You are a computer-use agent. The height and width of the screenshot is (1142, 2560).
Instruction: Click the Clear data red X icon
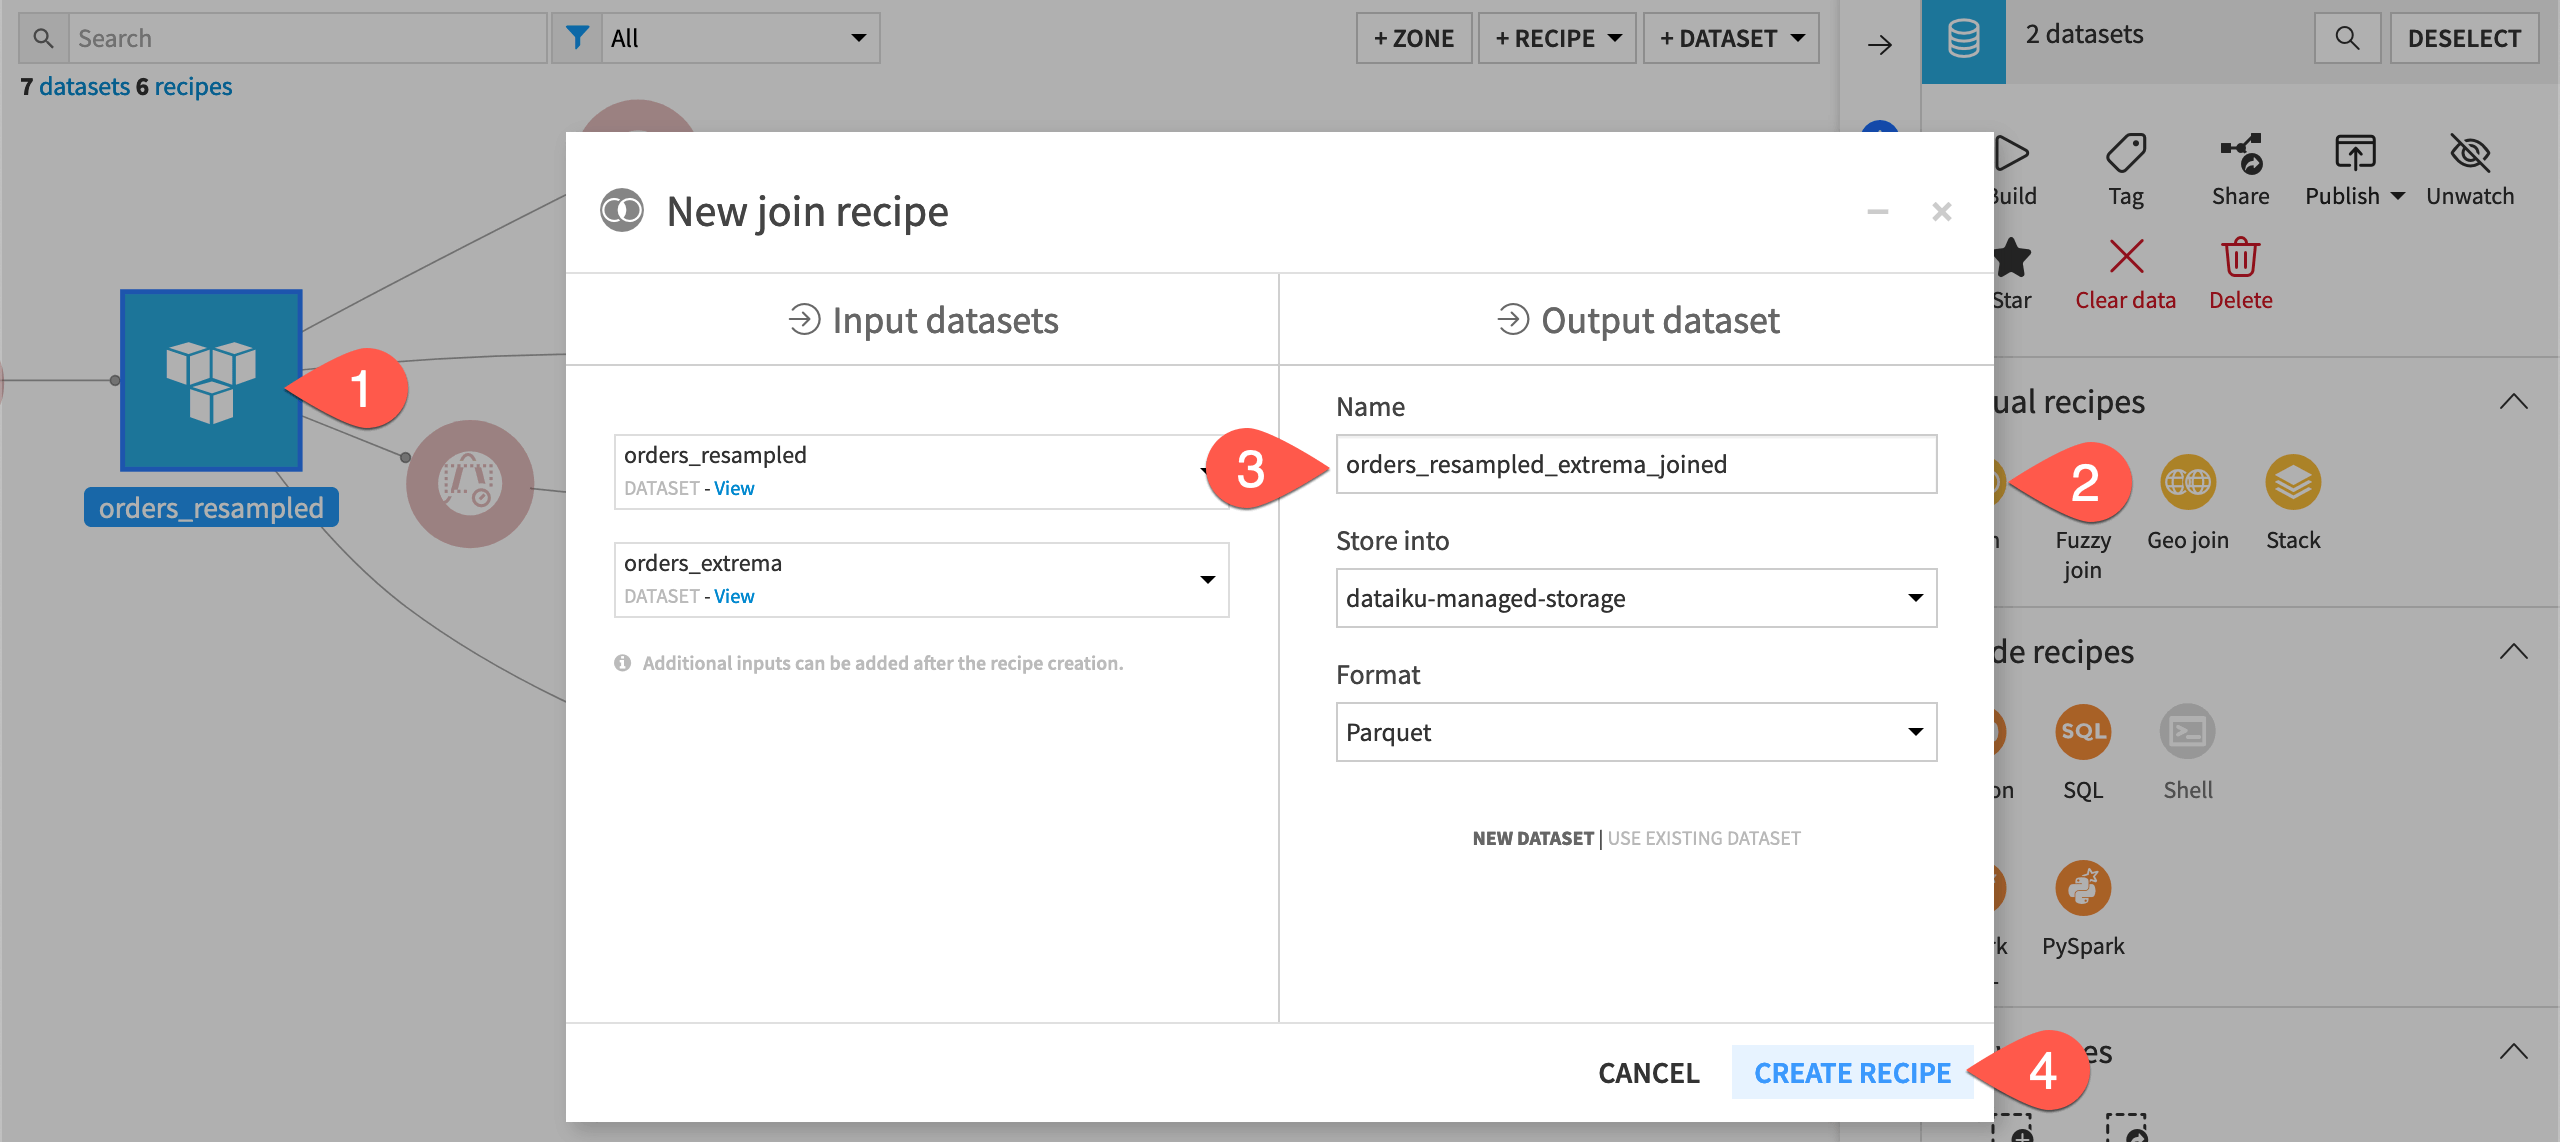[2126, 257]
